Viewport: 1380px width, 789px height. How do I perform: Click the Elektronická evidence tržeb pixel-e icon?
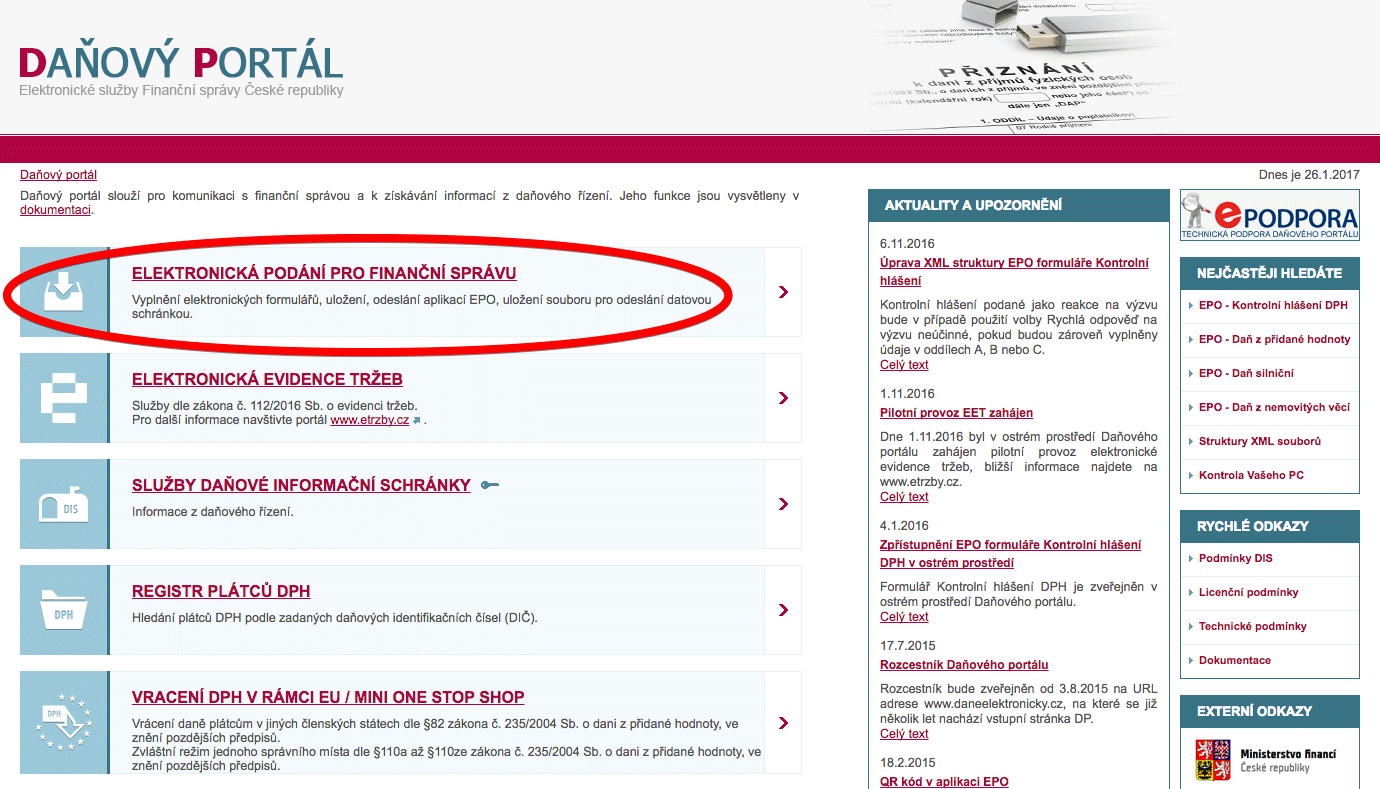(x=64, y=397)
